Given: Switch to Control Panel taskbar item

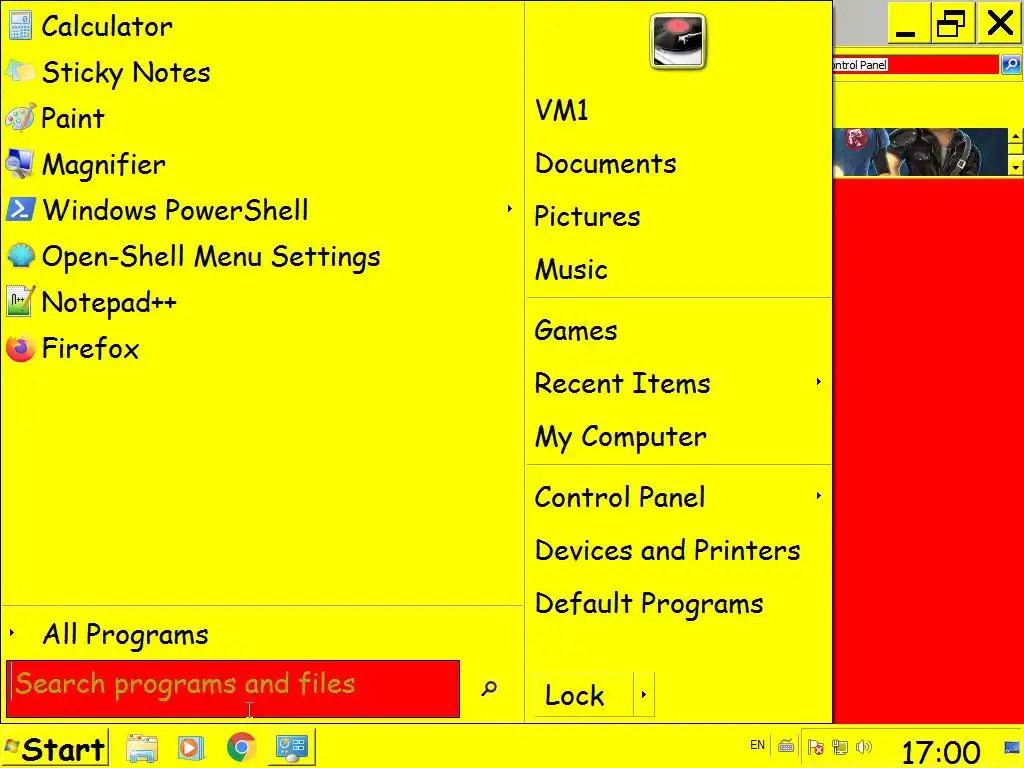Looking at the screenshot, I should [x=291, y=748].
